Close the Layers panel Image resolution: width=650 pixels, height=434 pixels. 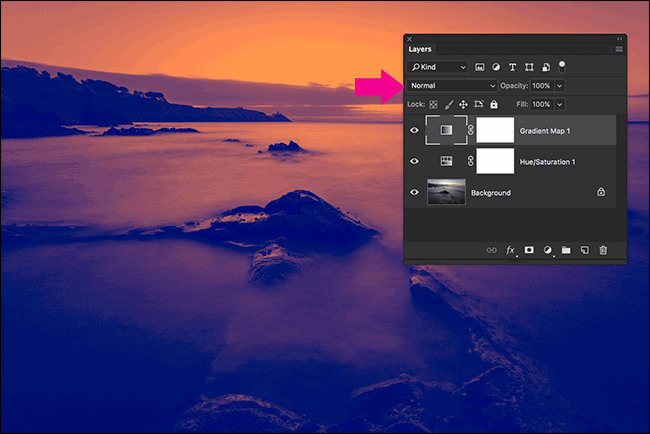[409, 39]
